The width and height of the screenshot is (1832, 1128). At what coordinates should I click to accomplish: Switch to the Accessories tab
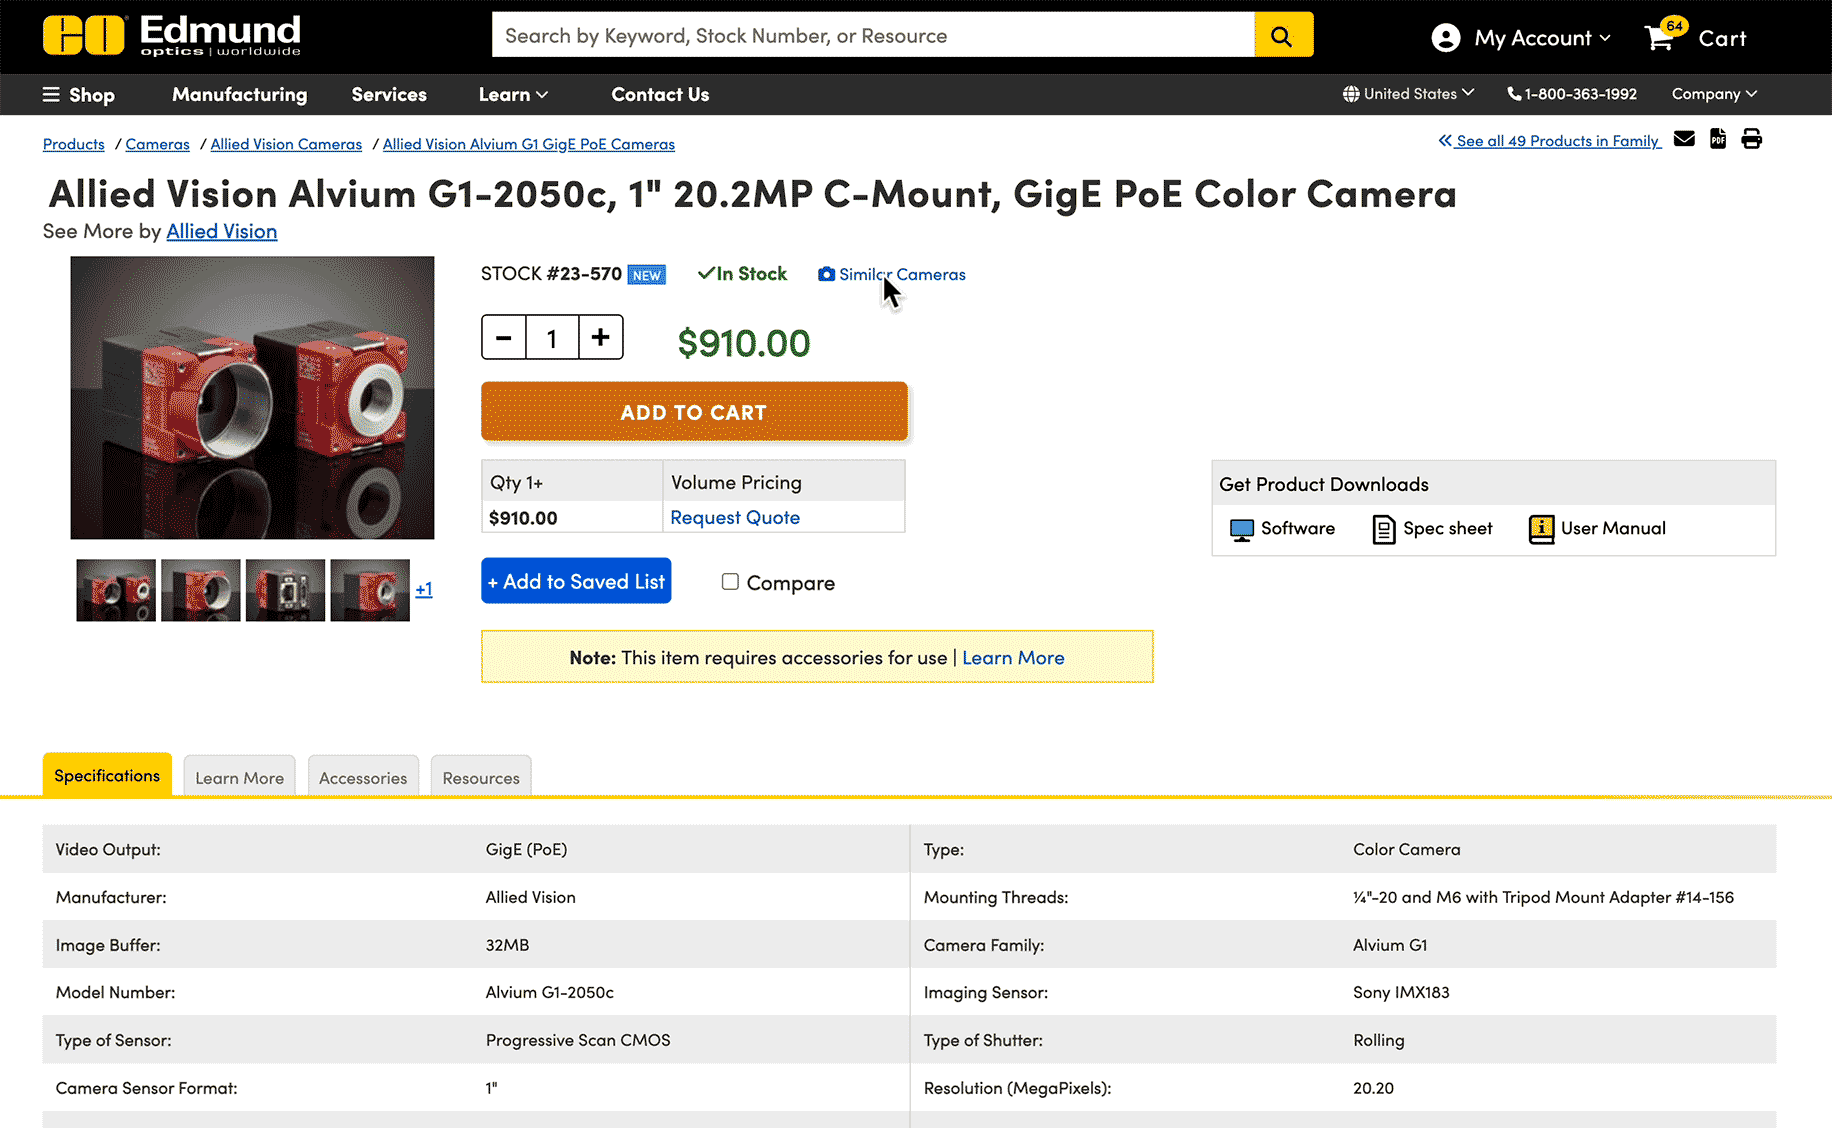[363, 777]
